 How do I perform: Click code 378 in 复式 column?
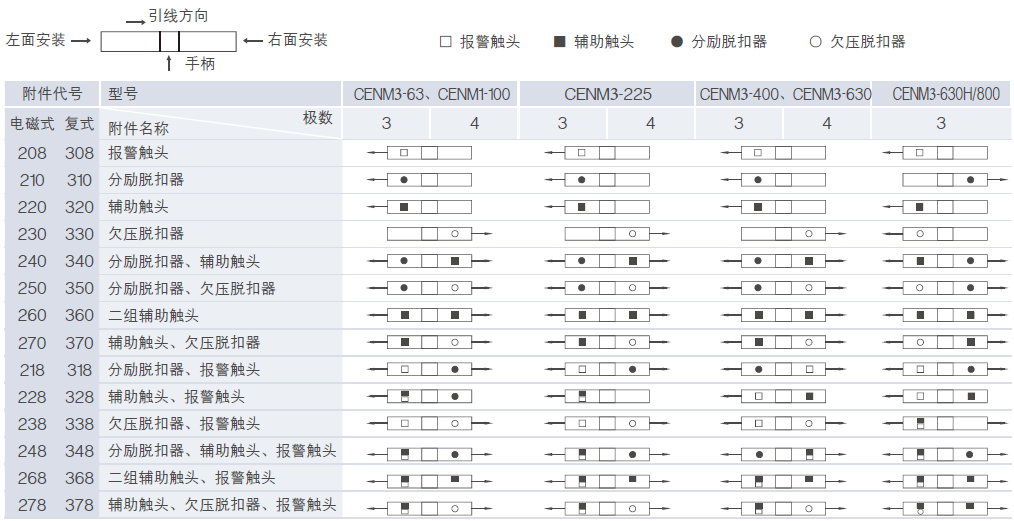tap(80, 505)
